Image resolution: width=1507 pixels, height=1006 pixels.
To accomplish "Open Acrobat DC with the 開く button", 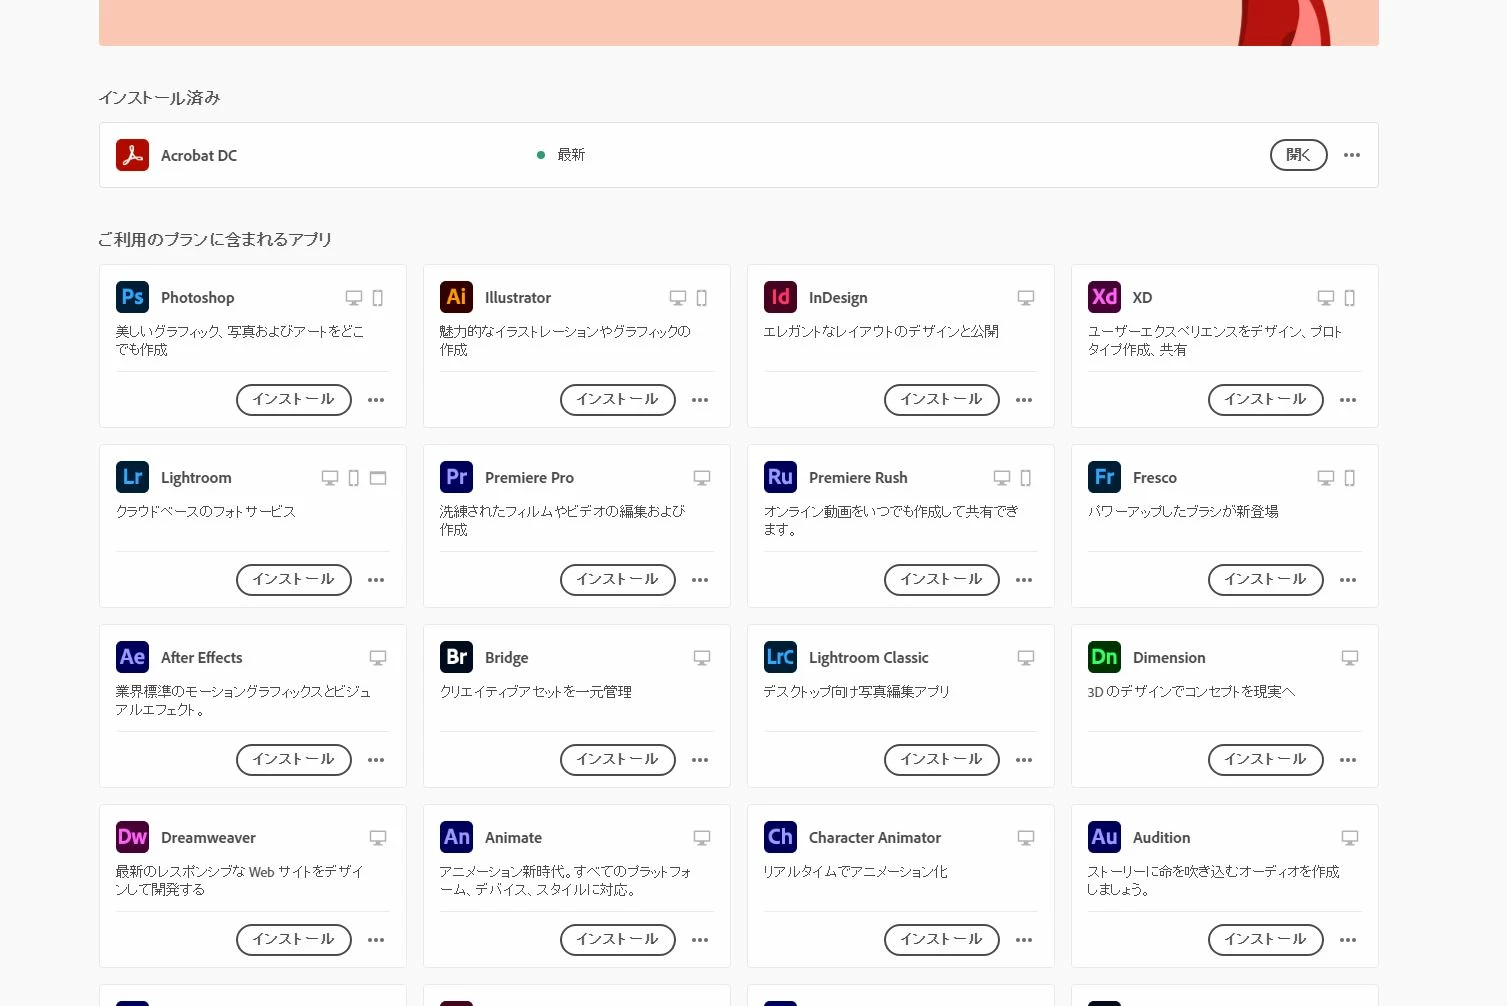I will click(1299, 155).
